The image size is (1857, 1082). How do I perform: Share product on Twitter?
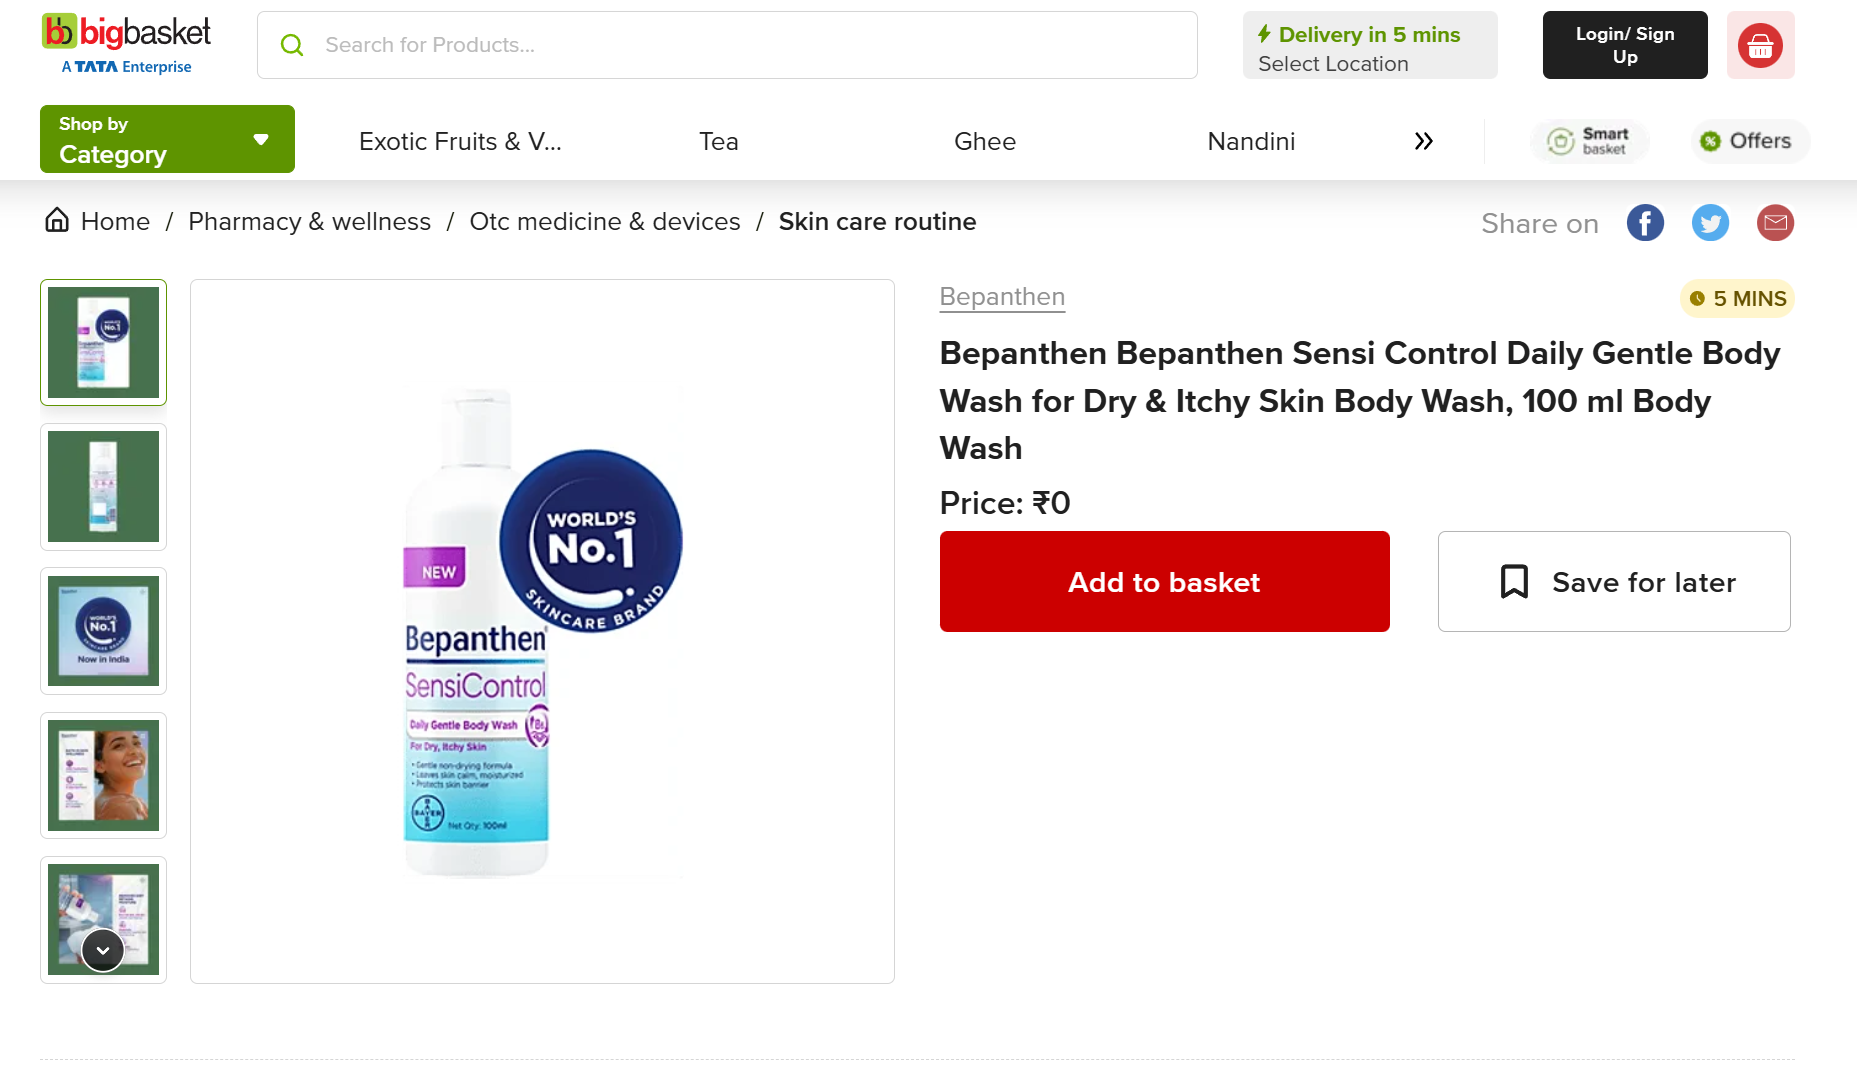click(x=1710, y=223)
